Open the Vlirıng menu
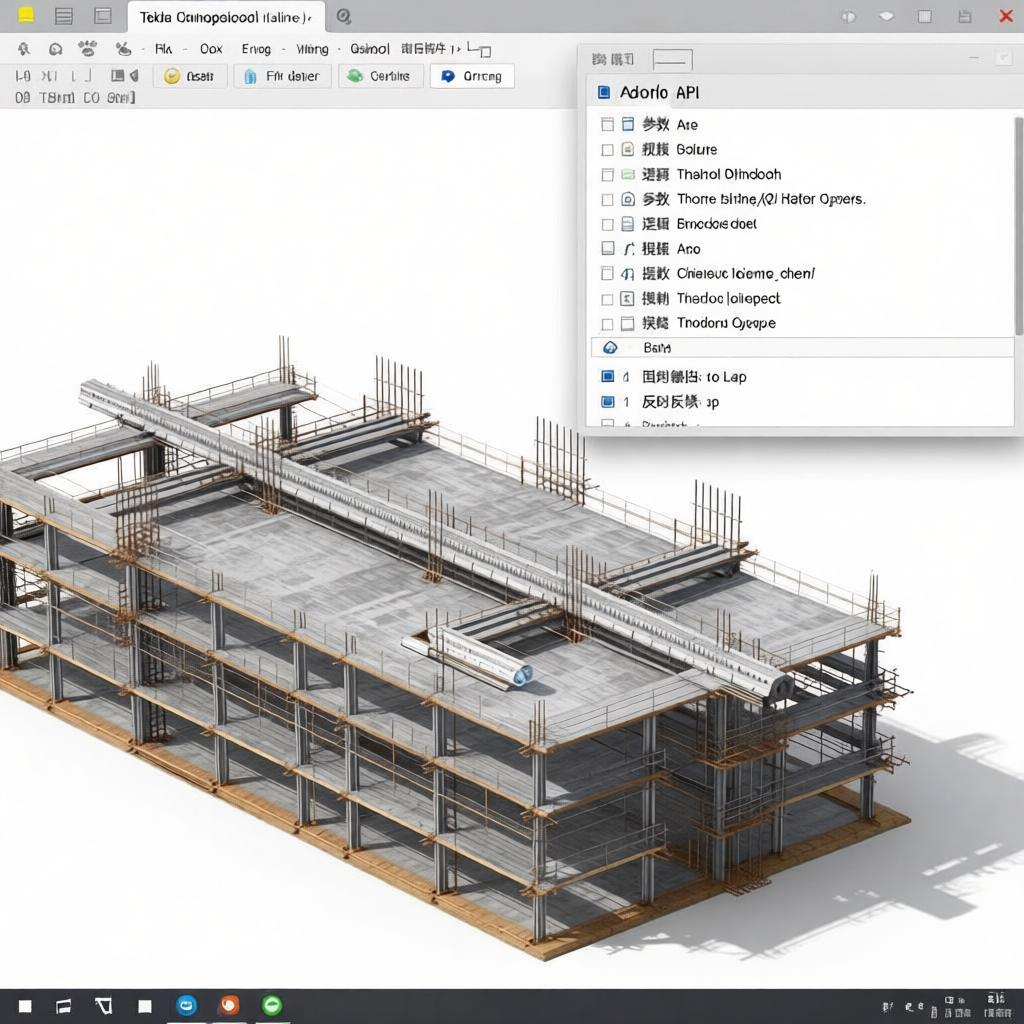This screenshot has height=1024, width=1024. click(x=312, y=49)
